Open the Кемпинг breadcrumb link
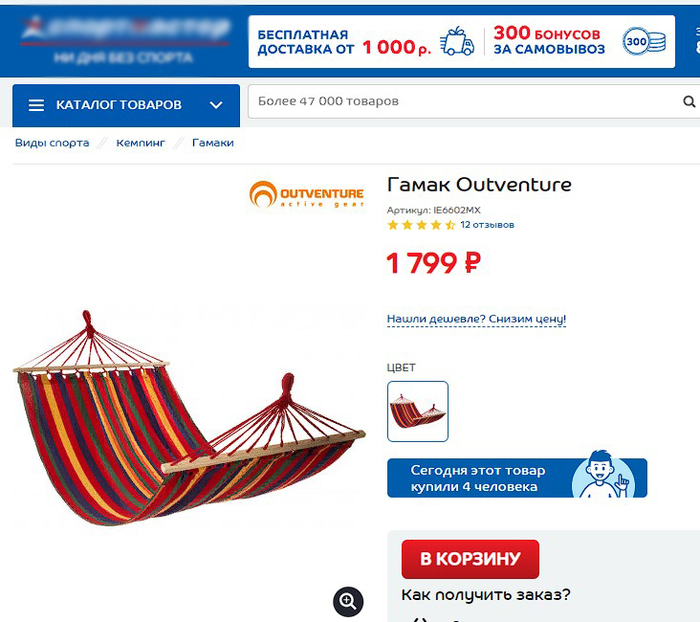The height and width of the screenshot is (622, 700). pyautogui.click(x=141, y=143)
